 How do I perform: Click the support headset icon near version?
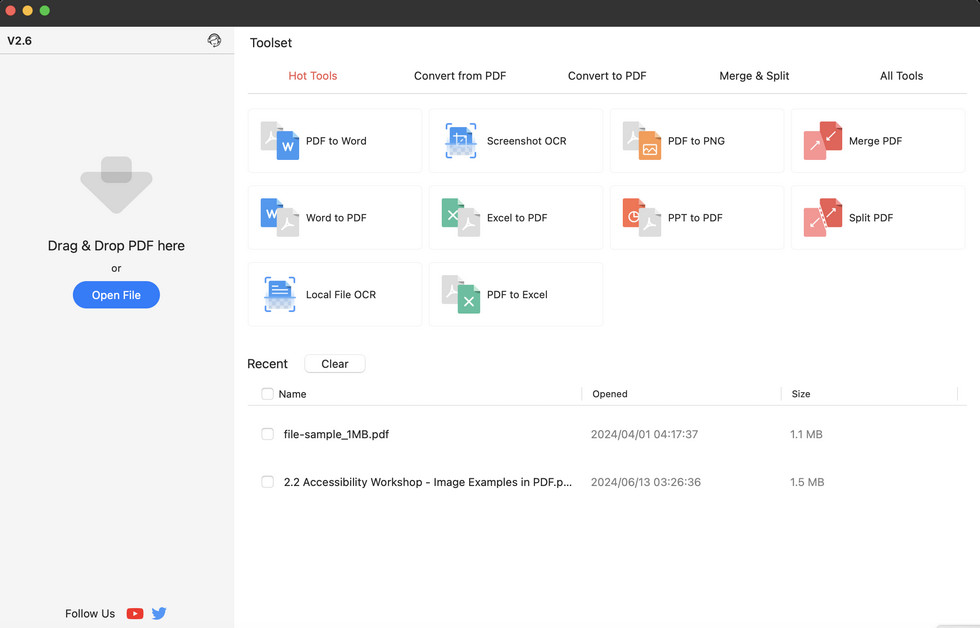pos(214,41)
